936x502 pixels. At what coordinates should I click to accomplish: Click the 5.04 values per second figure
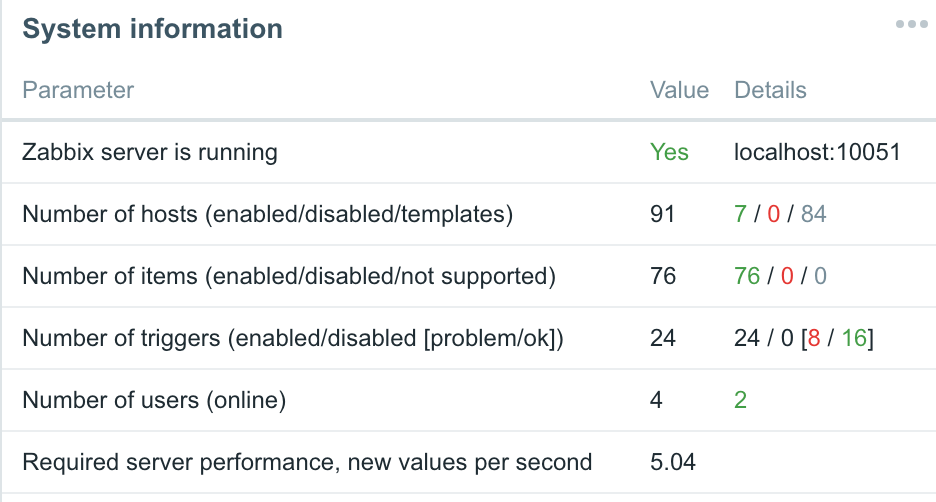coord(673,462)
